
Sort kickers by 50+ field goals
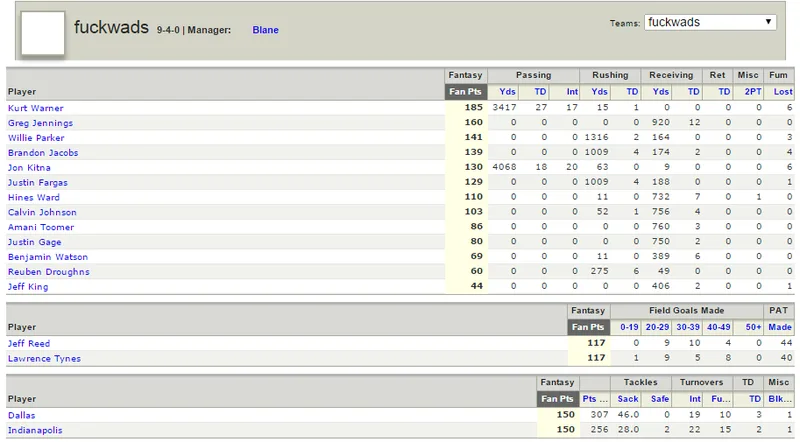753,327
